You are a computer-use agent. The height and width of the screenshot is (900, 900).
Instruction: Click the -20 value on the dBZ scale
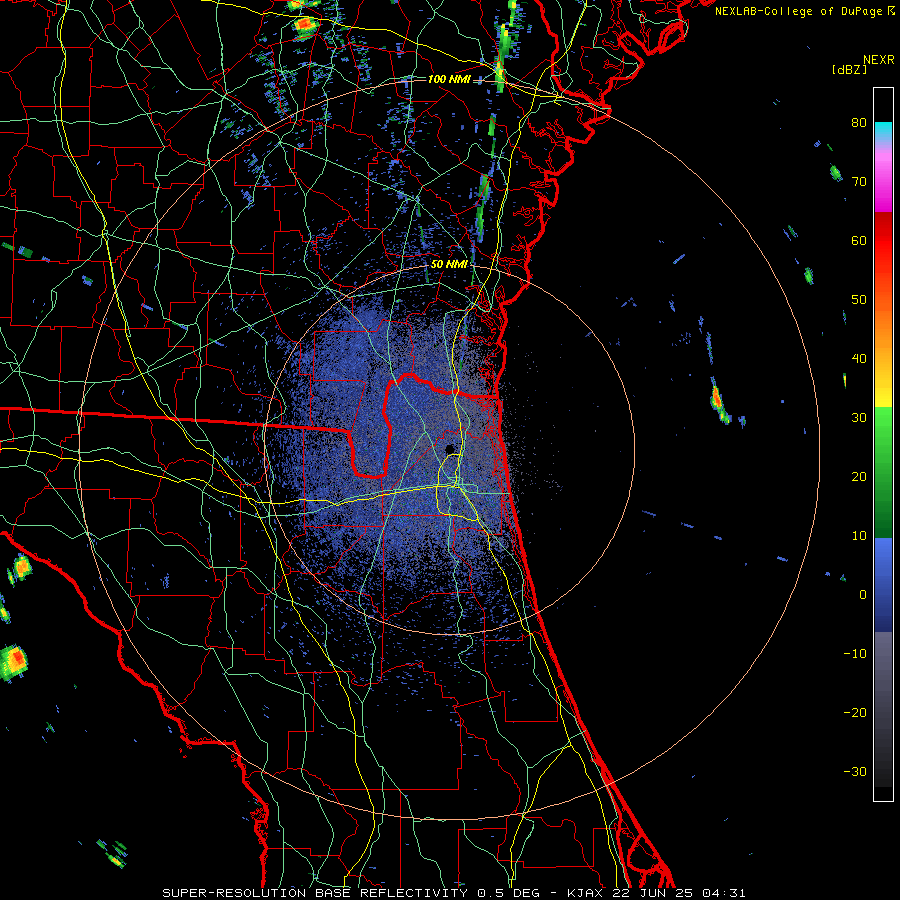point(855,712)
